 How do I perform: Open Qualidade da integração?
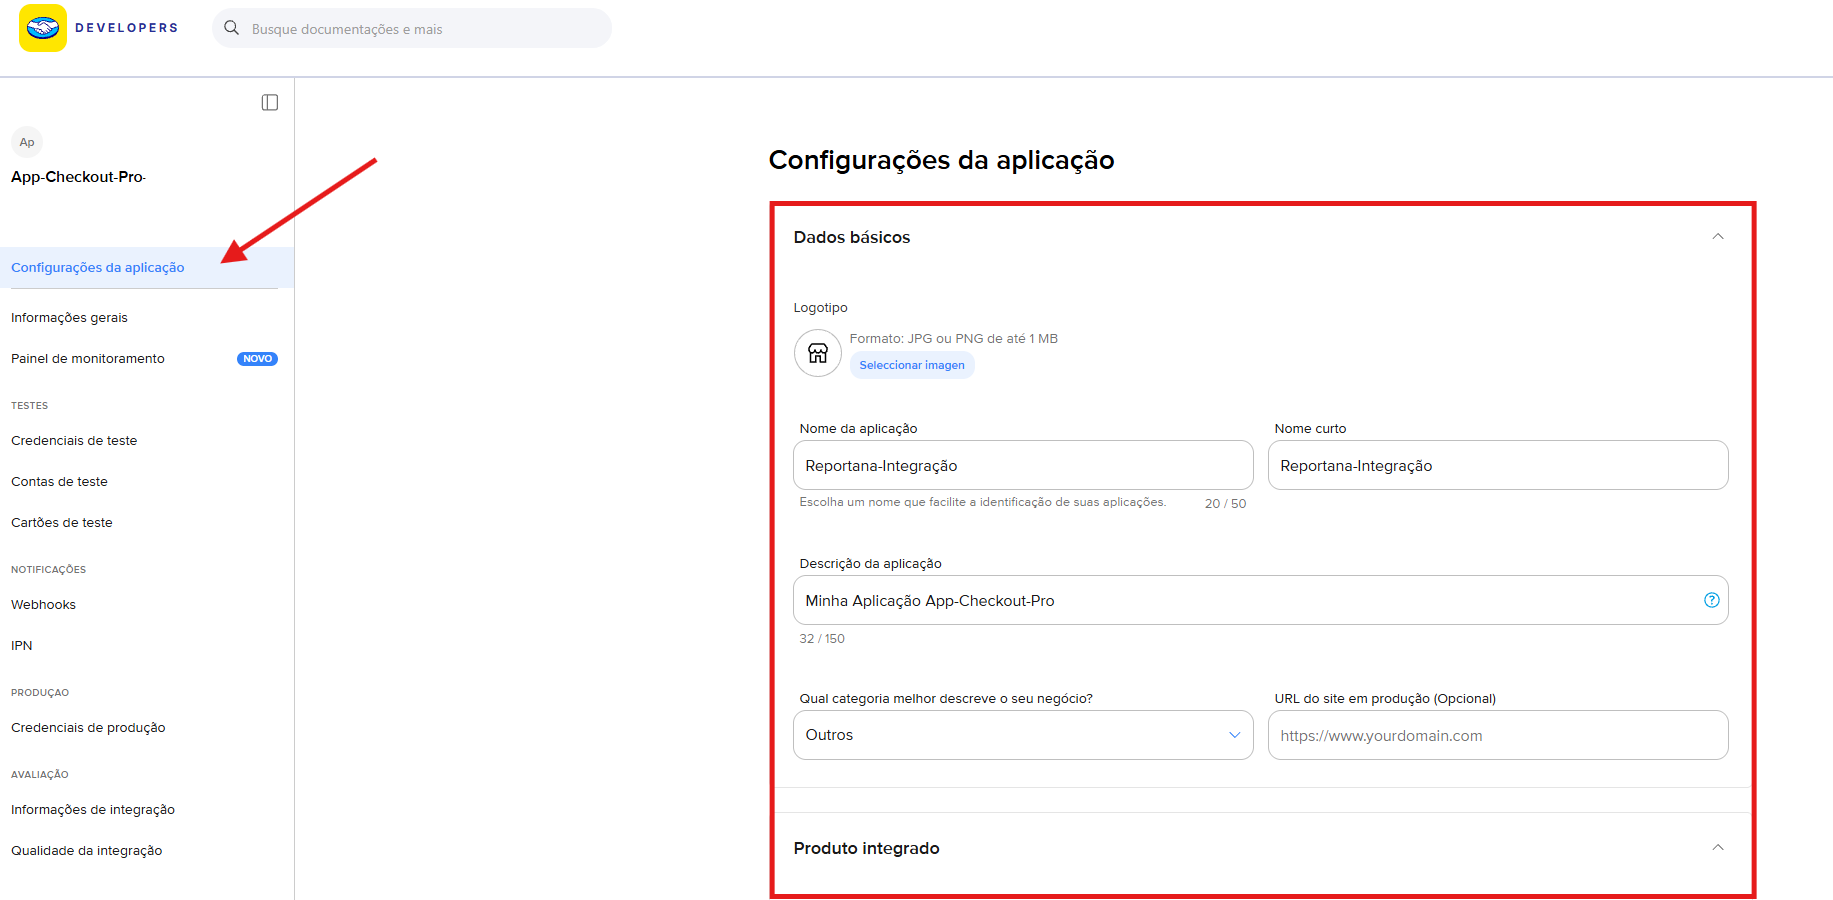[x=87, y=851]
